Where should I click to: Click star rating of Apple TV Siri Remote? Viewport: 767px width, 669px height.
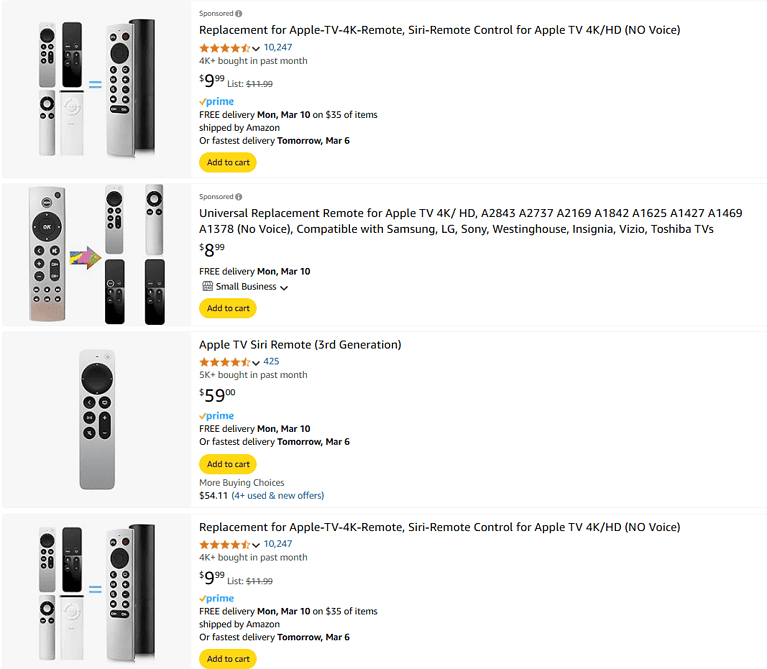point(224,362)
